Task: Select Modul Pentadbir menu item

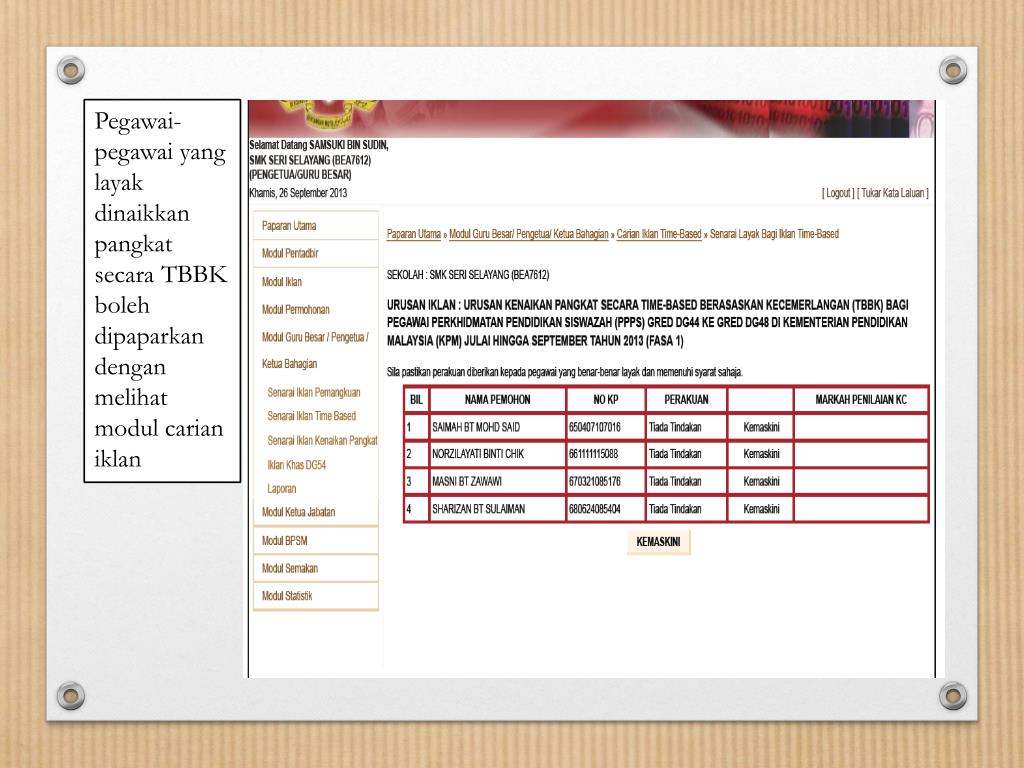Action: click(x=290, y=253)
